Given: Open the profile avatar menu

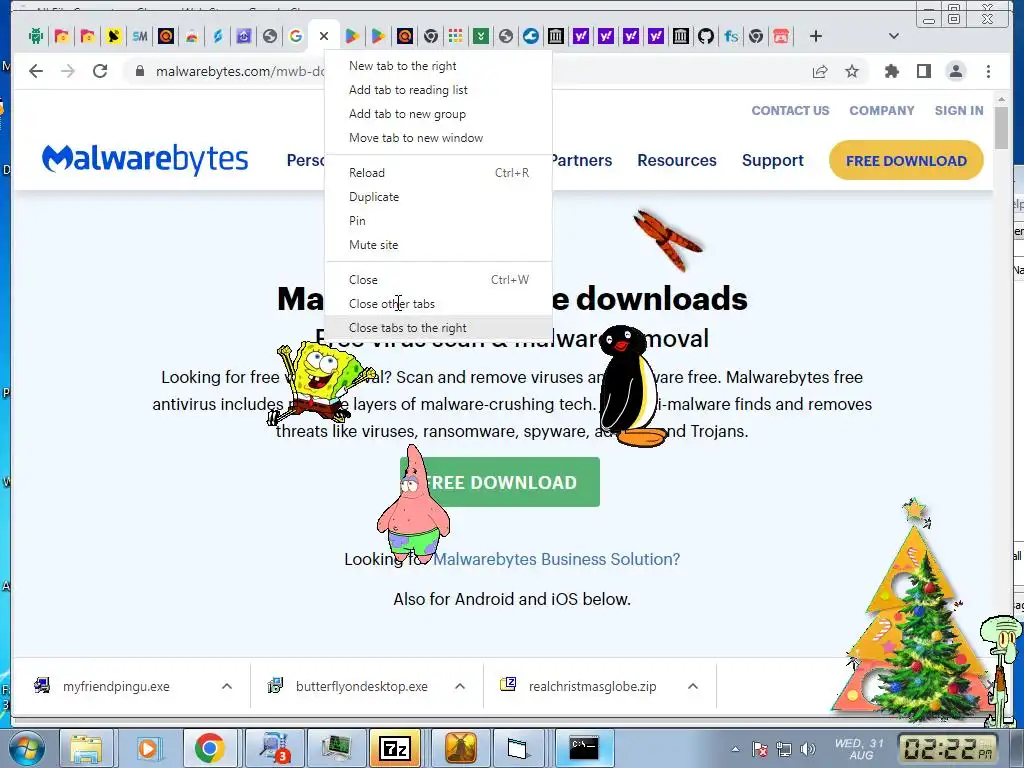Looking at the screenshot, I should click(x=955, y=71).
